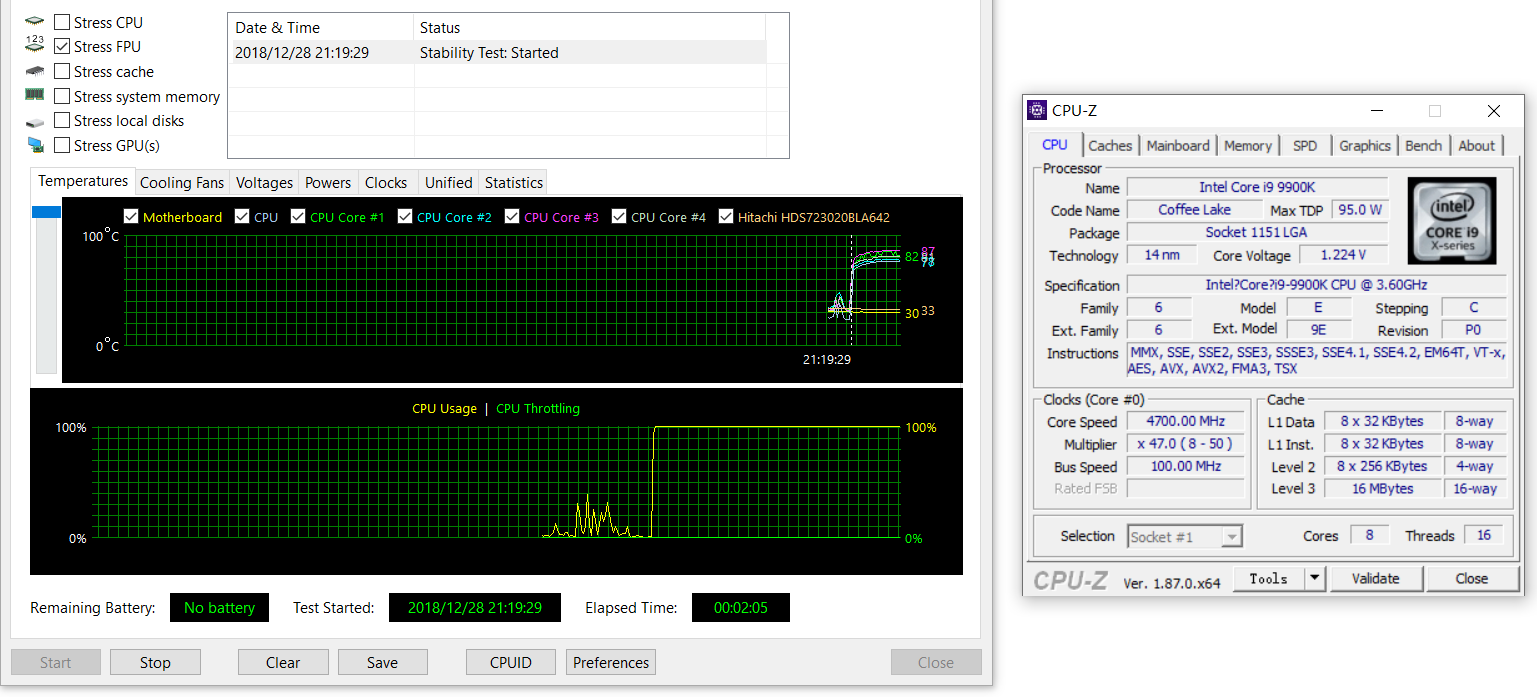Click the No battery status field
The height and width of the screenshot is (697, 1537).
tap(219, 607)
